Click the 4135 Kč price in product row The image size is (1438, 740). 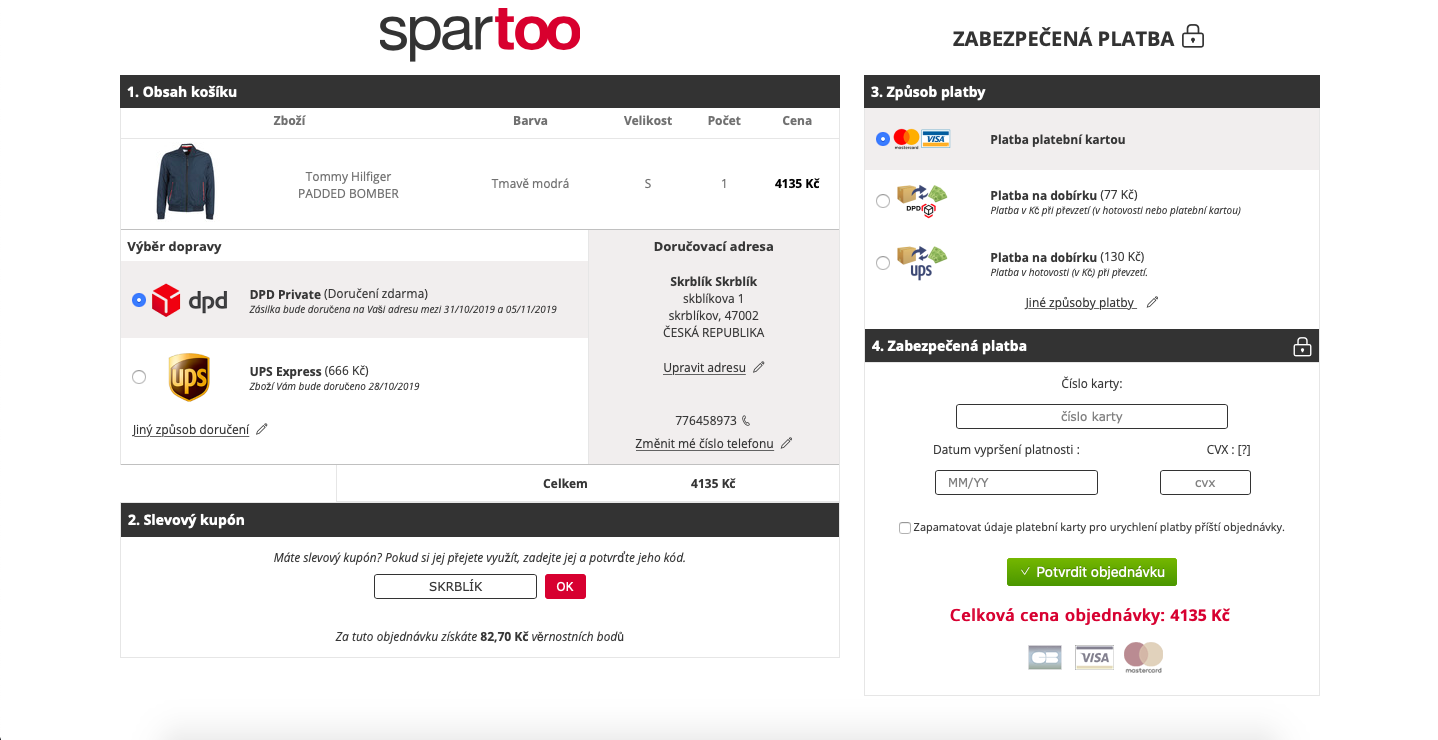click(x=797, y=184)
